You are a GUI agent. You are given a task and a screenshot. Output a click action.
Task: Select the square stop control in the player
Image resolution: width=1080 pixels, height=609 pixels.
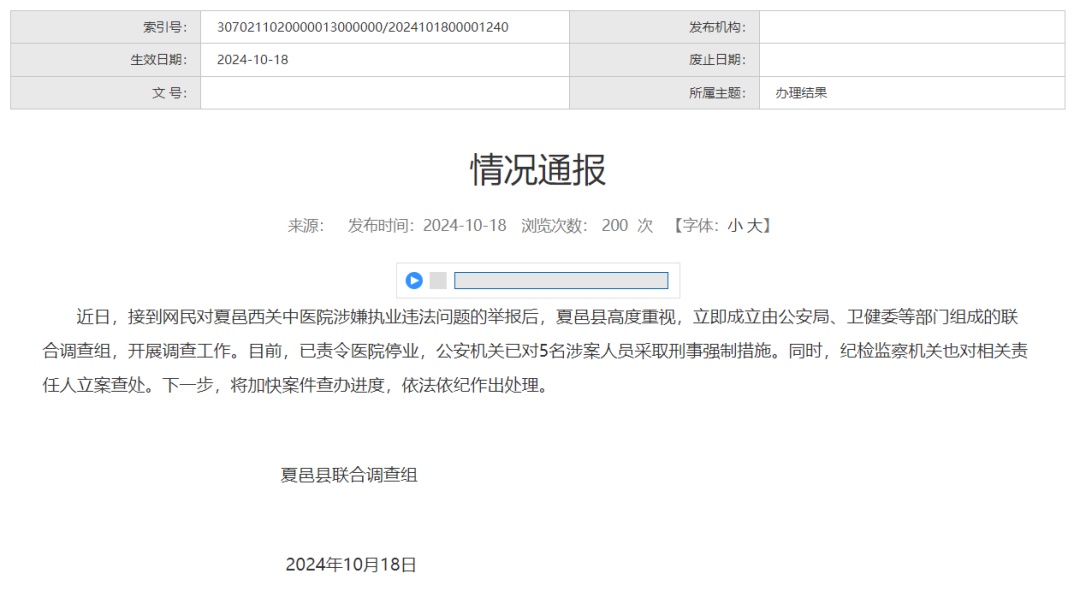point(437,281)
